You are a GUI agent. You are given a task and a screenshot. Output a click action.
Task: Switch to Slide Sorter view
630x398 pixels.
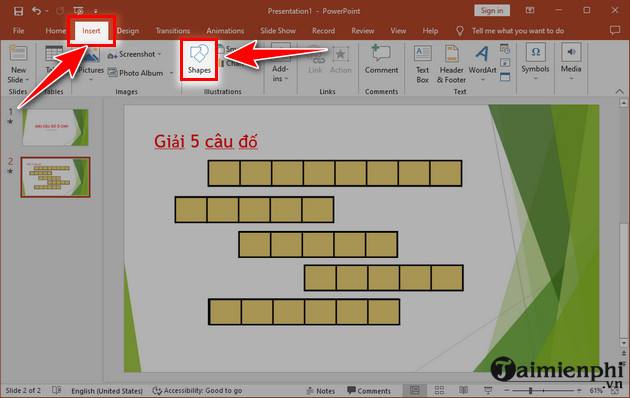point(439,390)
